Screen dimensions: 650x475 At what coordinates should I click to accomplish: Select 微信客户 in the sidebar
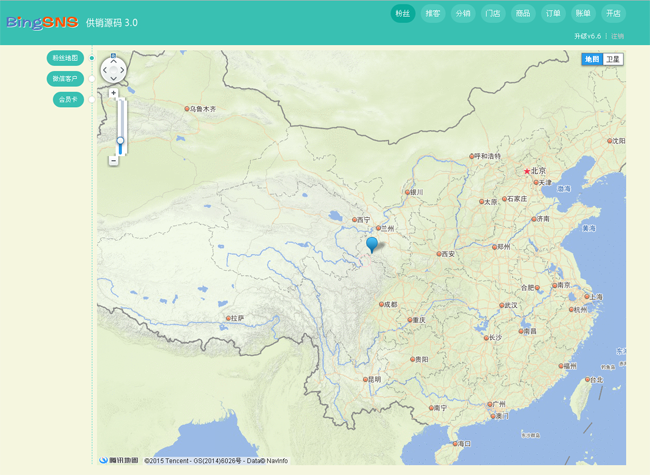[x=65, y=79]
